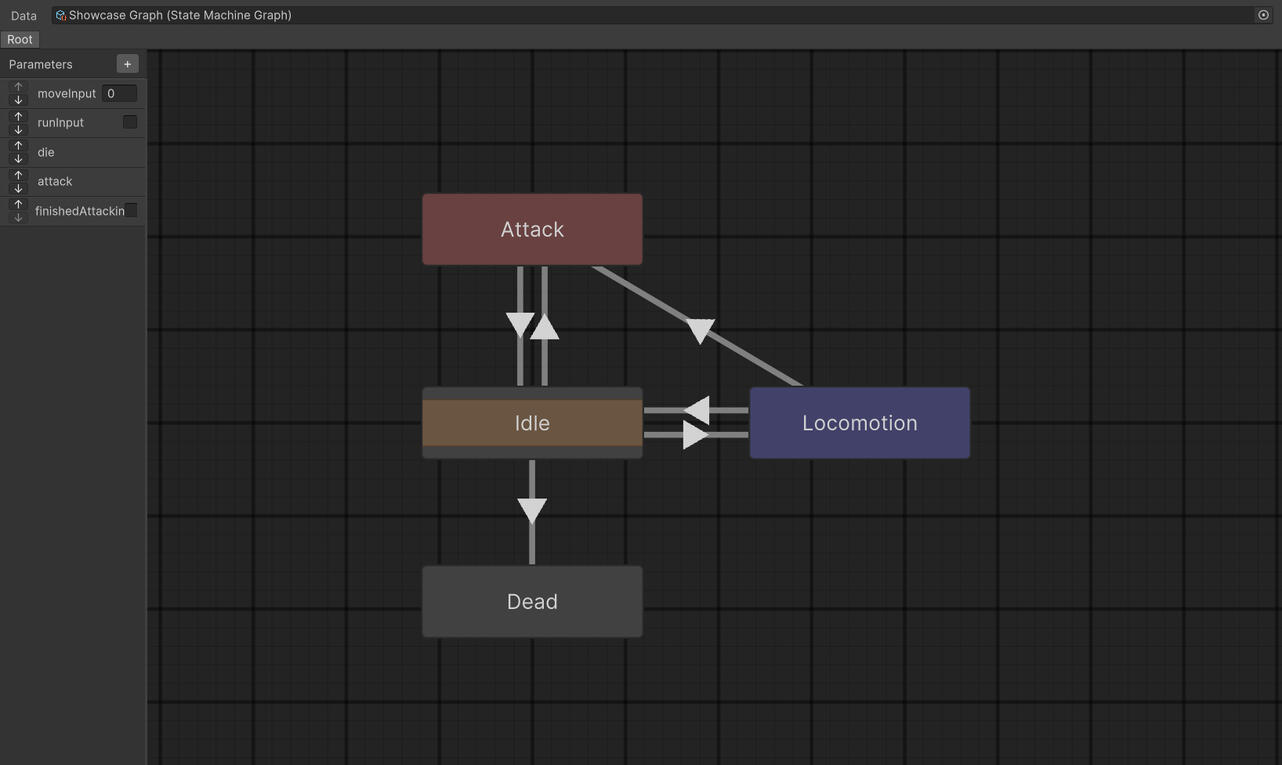Move finishedAttacking parameter down

tap(18, 217)
